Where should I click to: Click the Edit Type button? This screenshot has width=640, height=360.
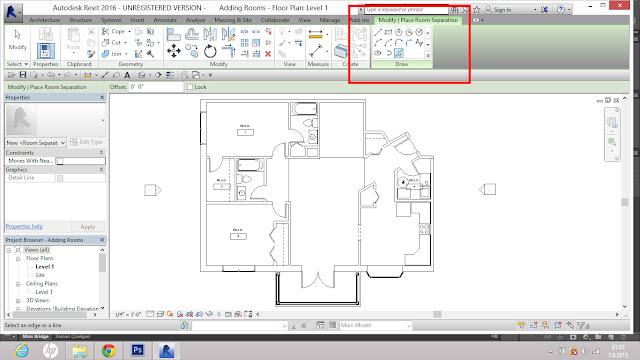click(86, 142)
